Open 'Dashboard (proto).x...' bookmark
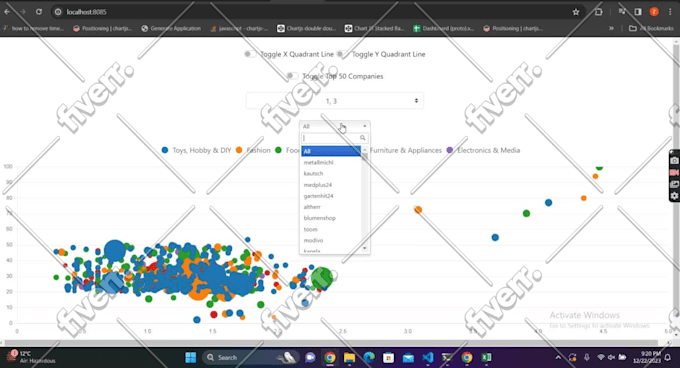This screenshot has height=368, width=680. click(443, 29)
